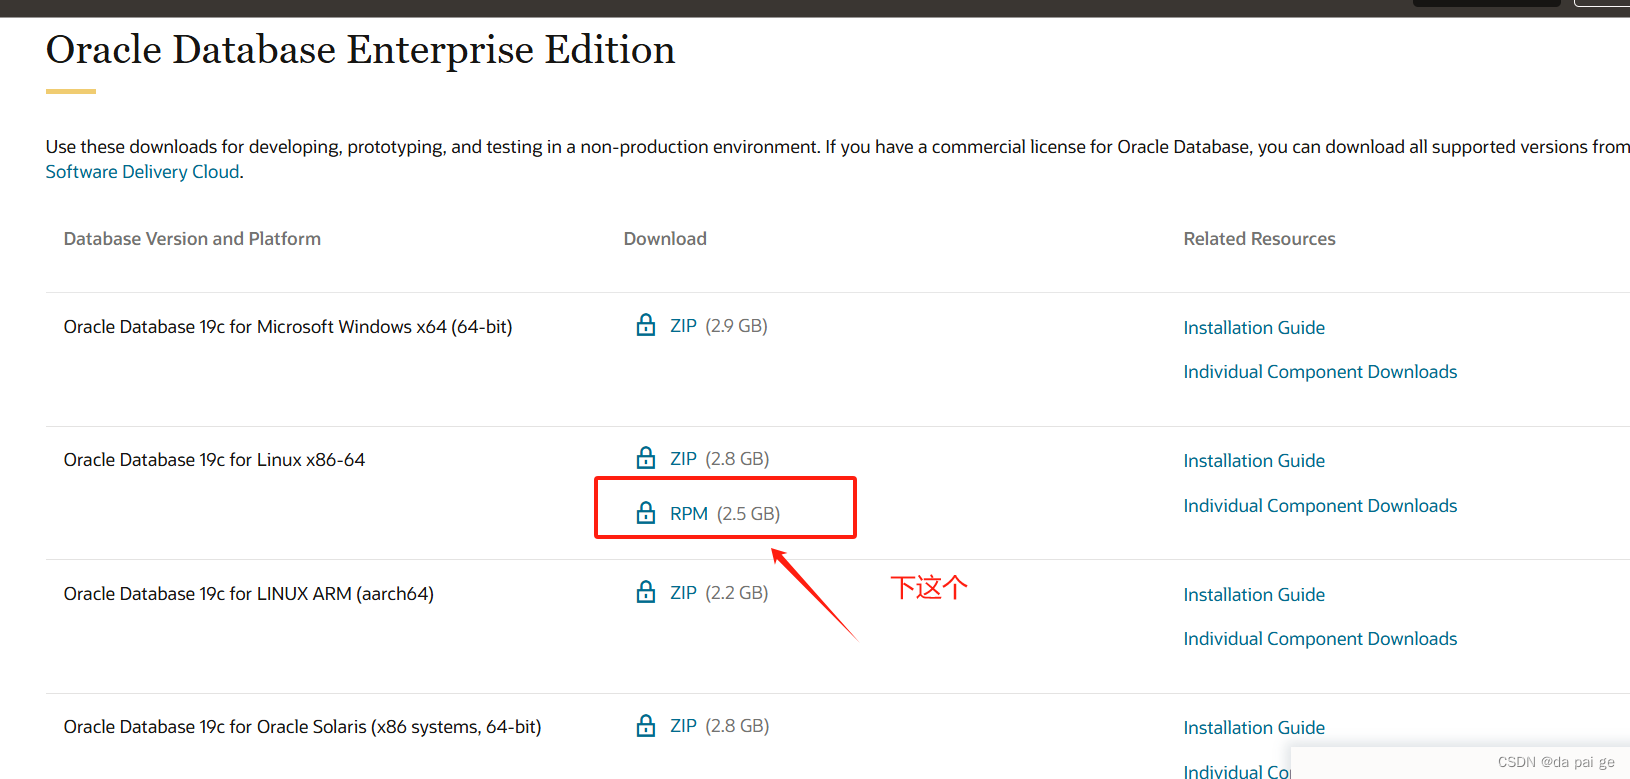
Task: Open Individual Component Downloads for LINUX ARM
Action: click(x=1320, y=639)
